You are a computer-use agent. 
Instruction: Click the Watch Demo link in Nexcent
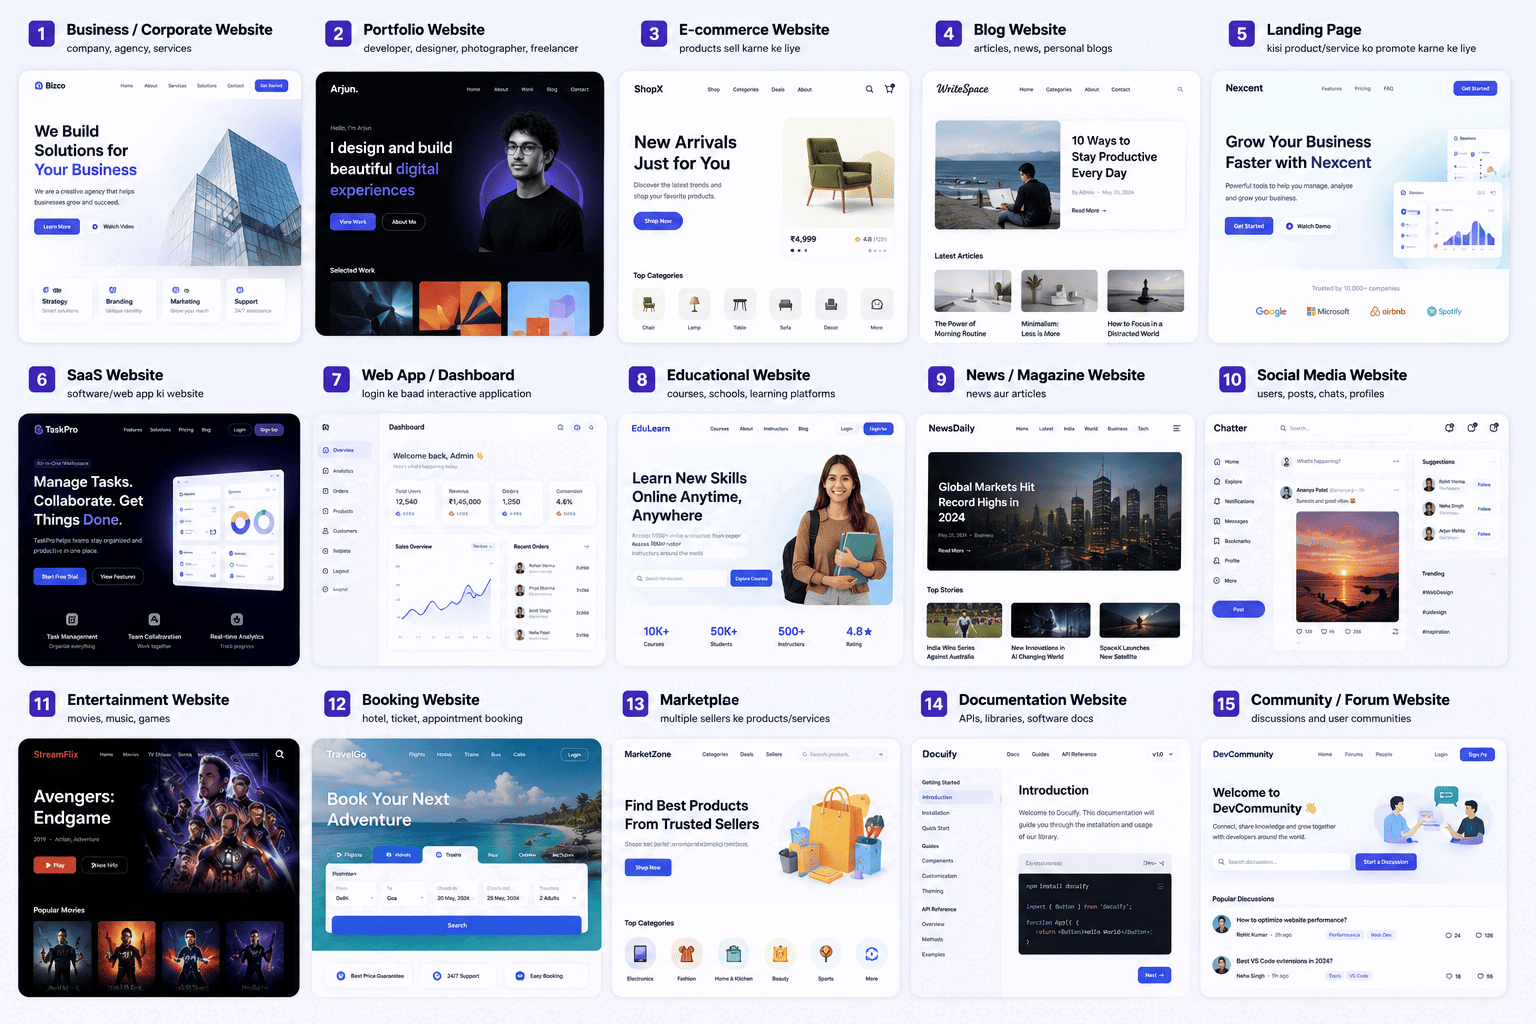pos(1309,226)
